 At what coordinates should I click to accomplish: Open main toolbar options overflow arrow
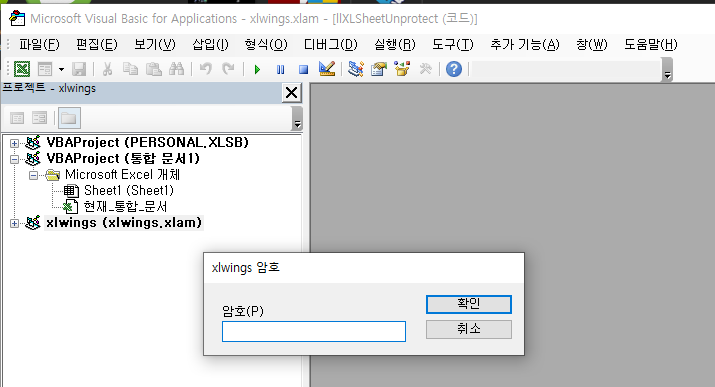click(x=667, y=70)
